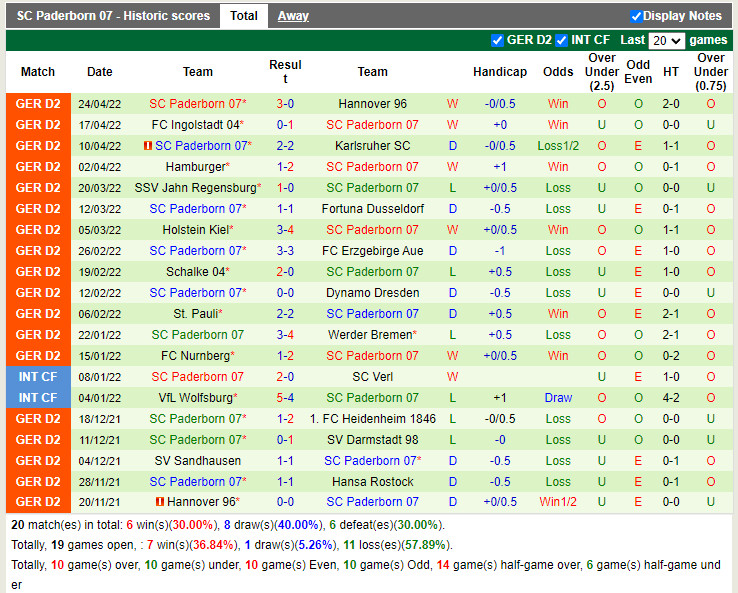Click the Over Under (2.5) column header

pos(602,72)
